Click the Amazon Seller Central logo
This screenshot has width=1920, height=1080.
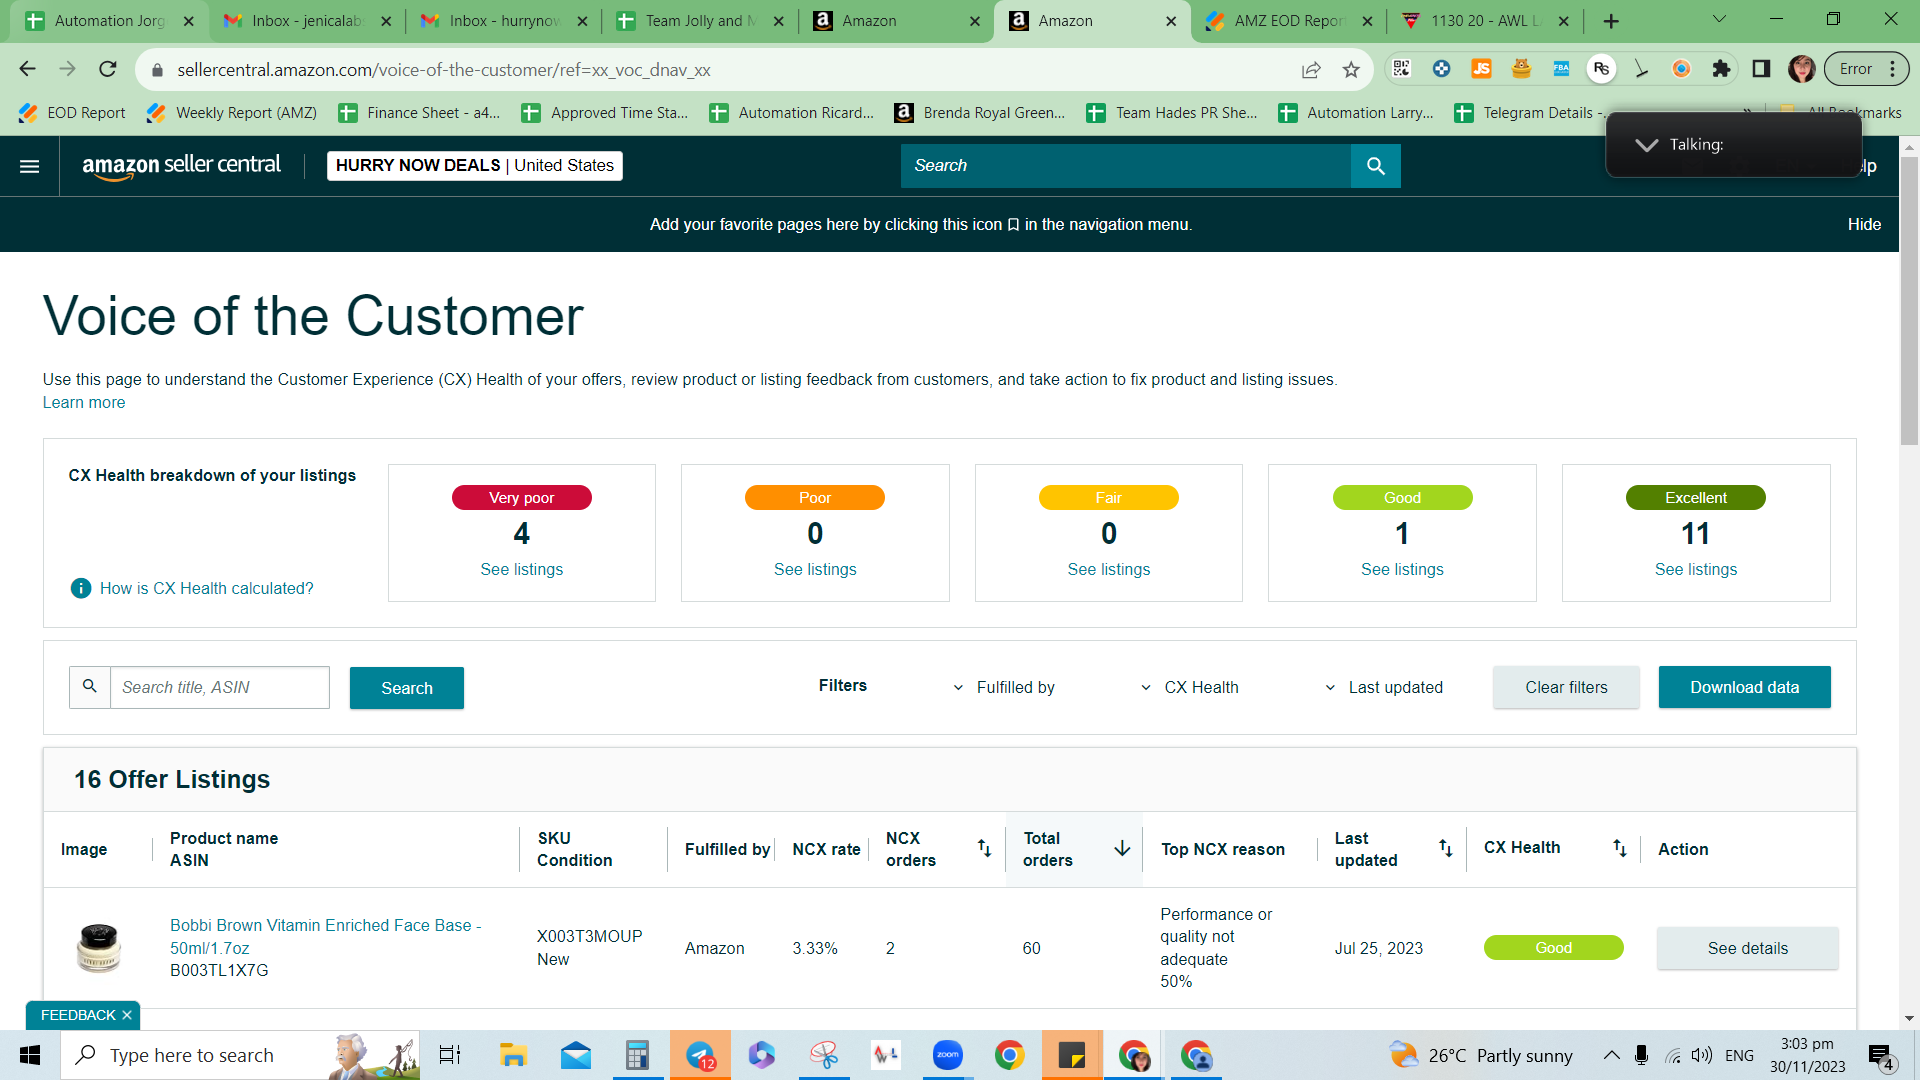click(x=181, y=166)
